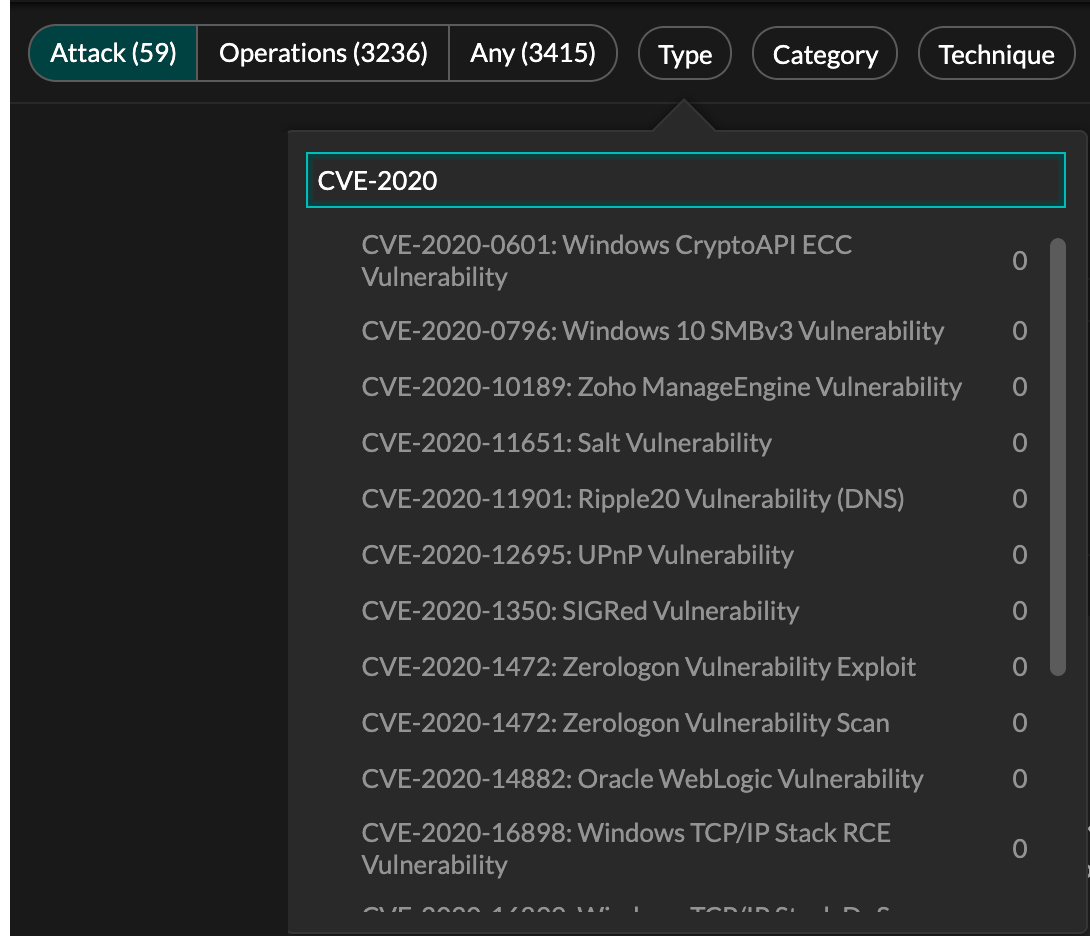Open the Technique filter dropdown
The height and width of the screenshot is (936, 1090).
coord(996,54)
